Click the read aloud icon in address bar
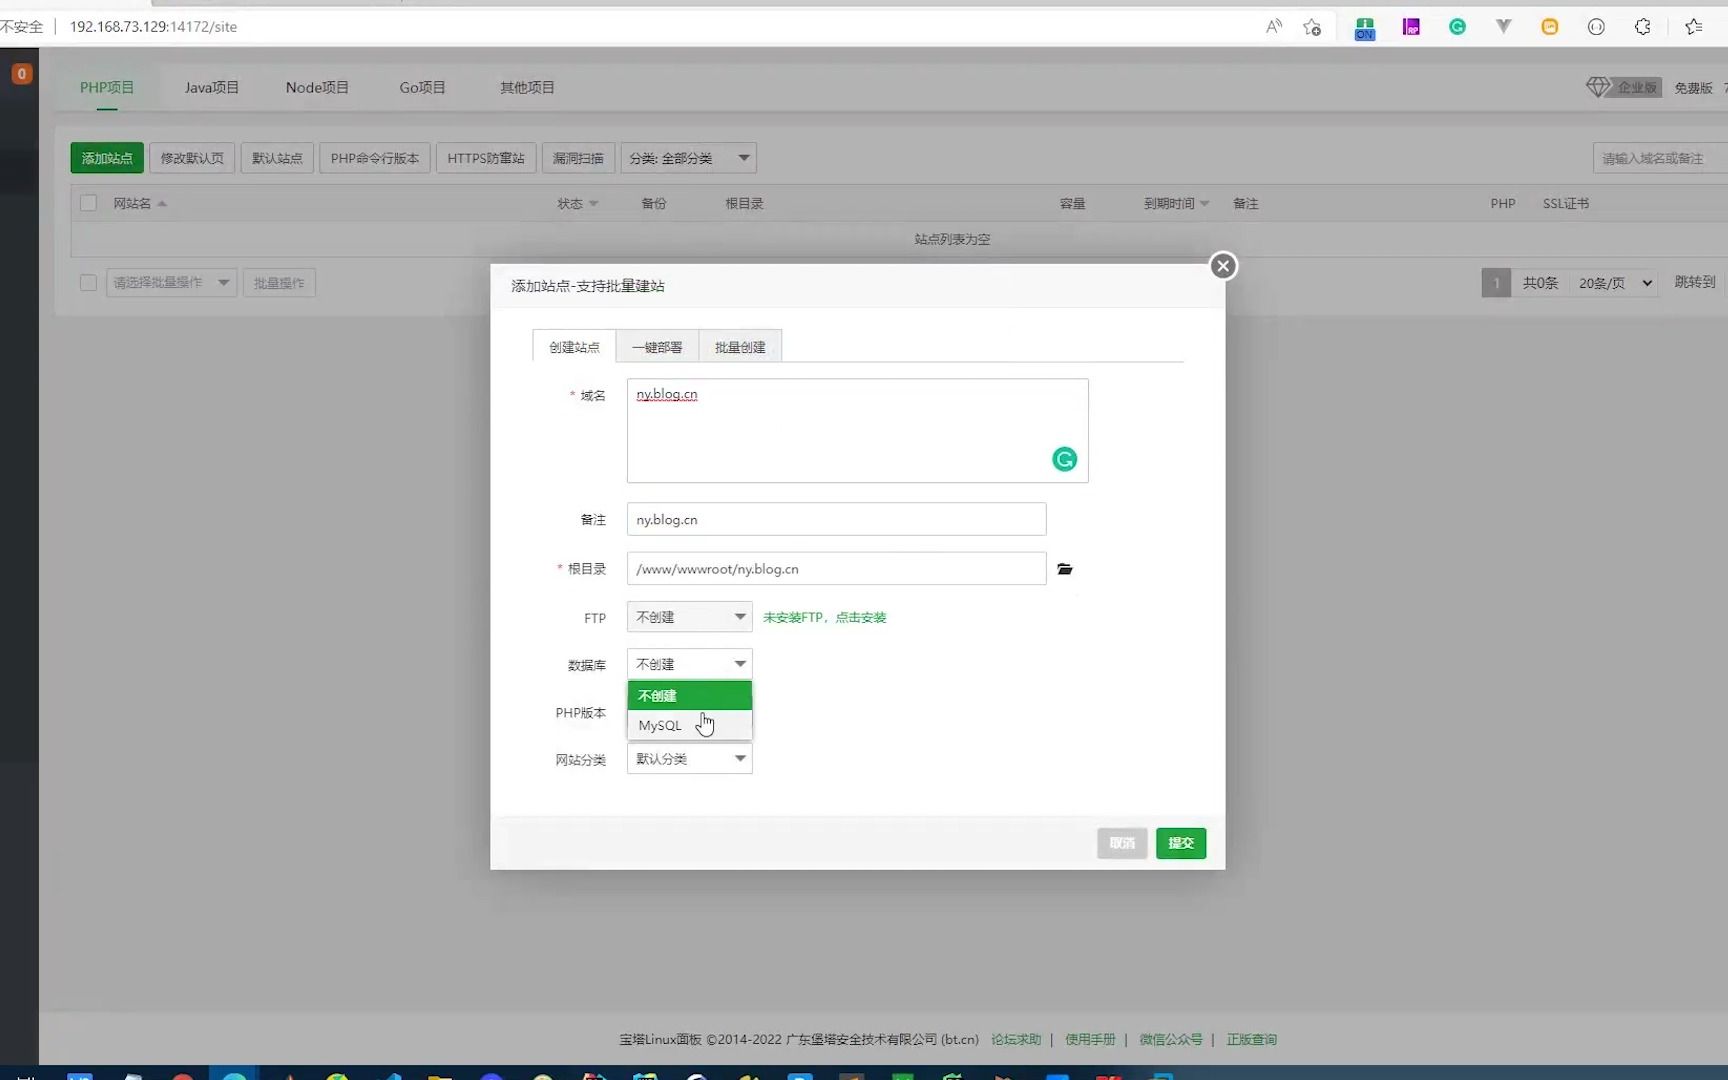This screenshot has width=1728, height=1080. point(1273,27)
